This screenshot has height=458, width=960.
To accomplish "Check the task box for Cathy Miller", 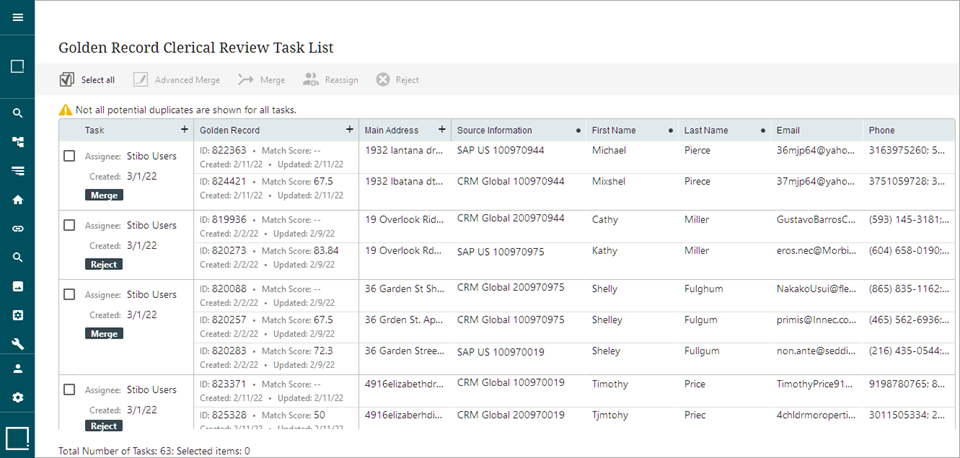I will click(69, 225).
